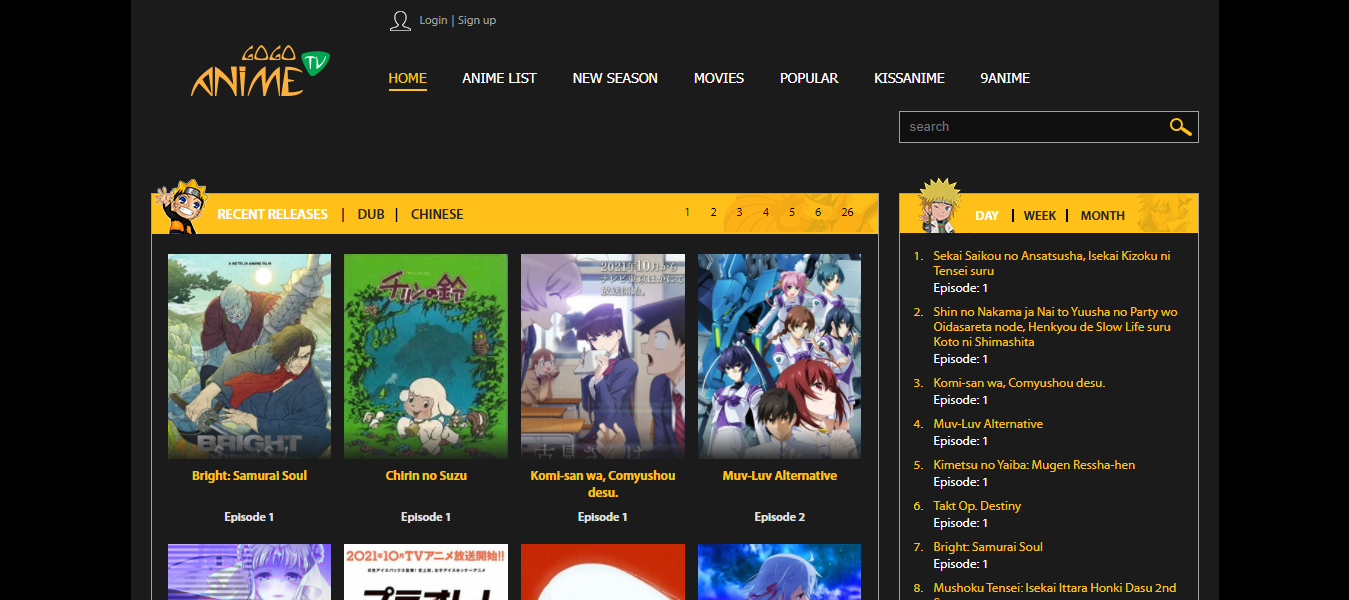Screen dimensions: 1349x600
Task: Click the Chirin no Suzu title link
Action: [x=426, y=476]
